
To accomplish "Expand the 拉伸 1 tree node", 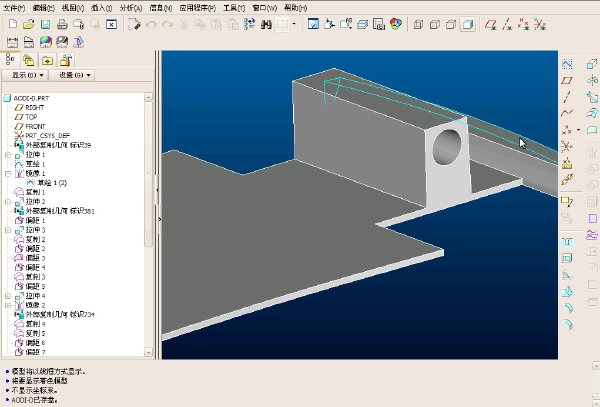I will tap(8, 155).
